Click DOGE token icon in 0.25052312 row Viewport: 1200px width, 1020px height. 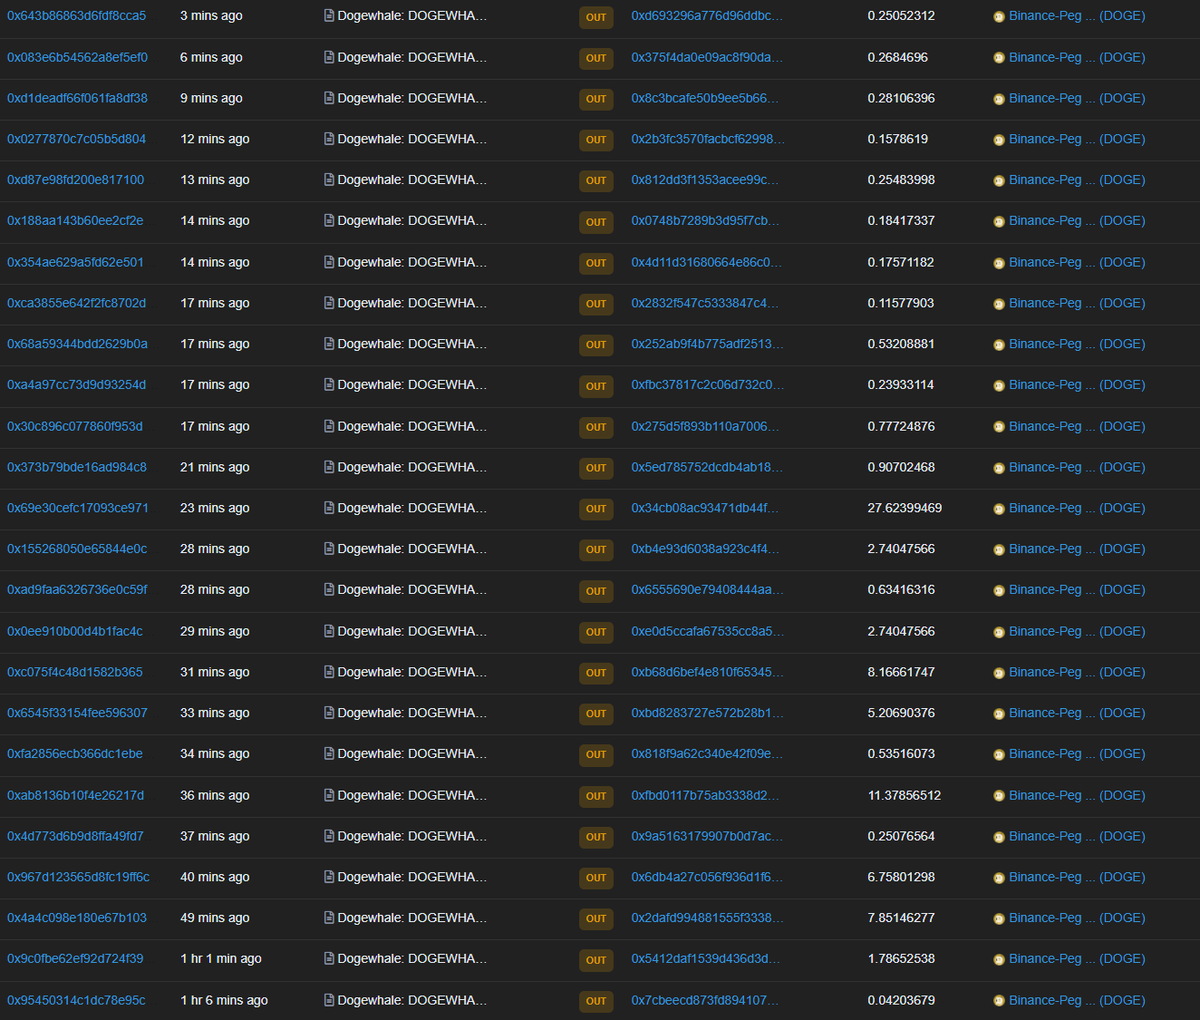(x=999, y=17)
